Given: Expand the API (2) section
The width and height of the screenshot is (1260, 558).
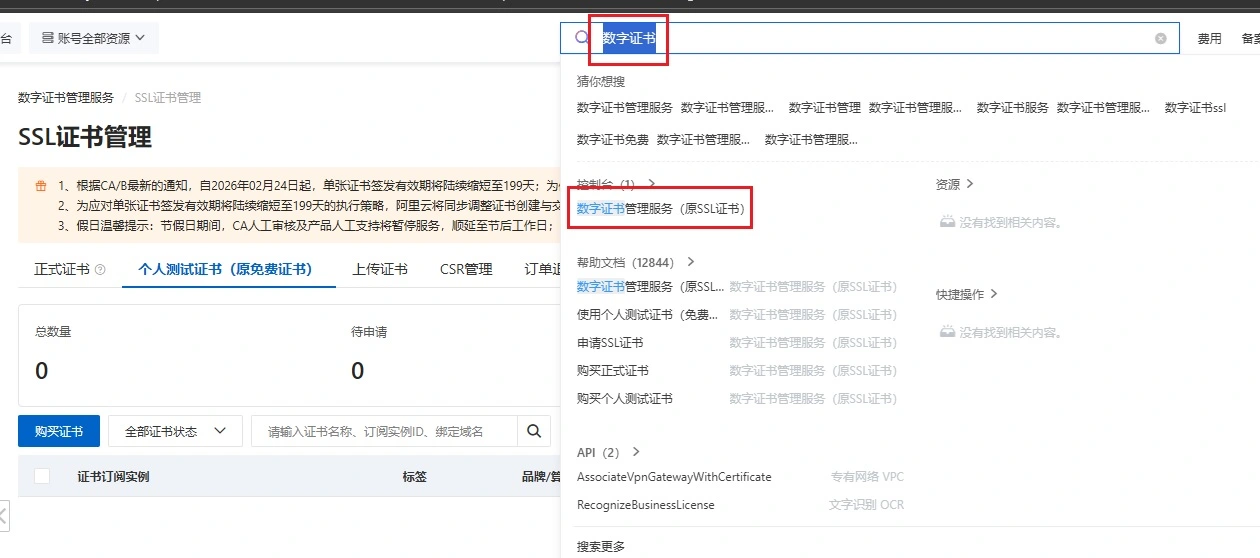Looking at the screenshot, I should [636, 452].
